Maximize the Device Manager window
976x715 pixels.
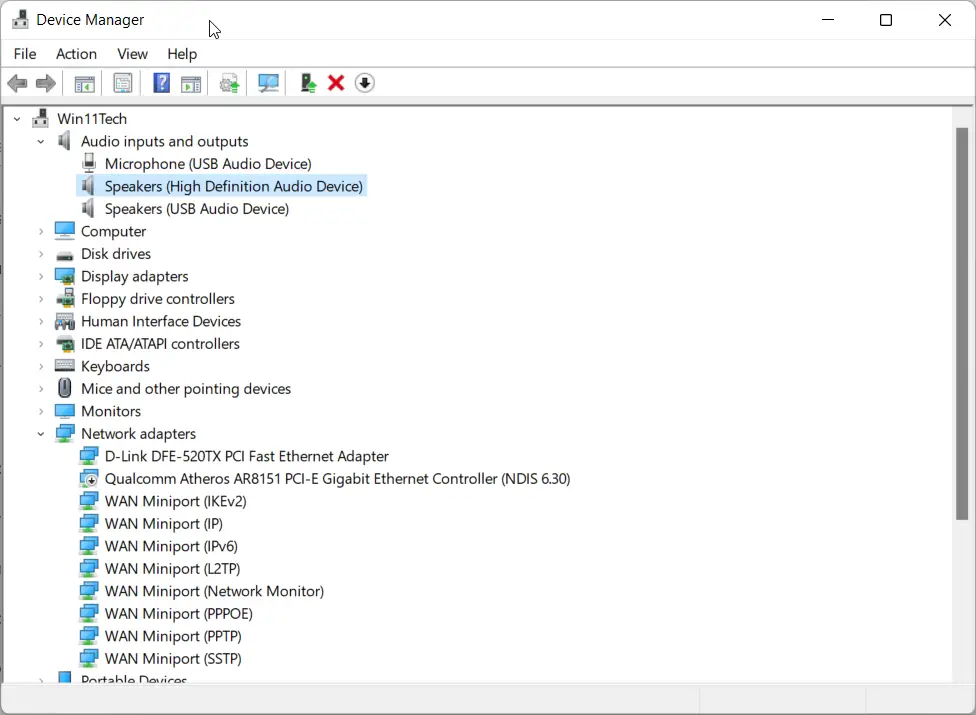pyautogui.click(x=886, y=20)
